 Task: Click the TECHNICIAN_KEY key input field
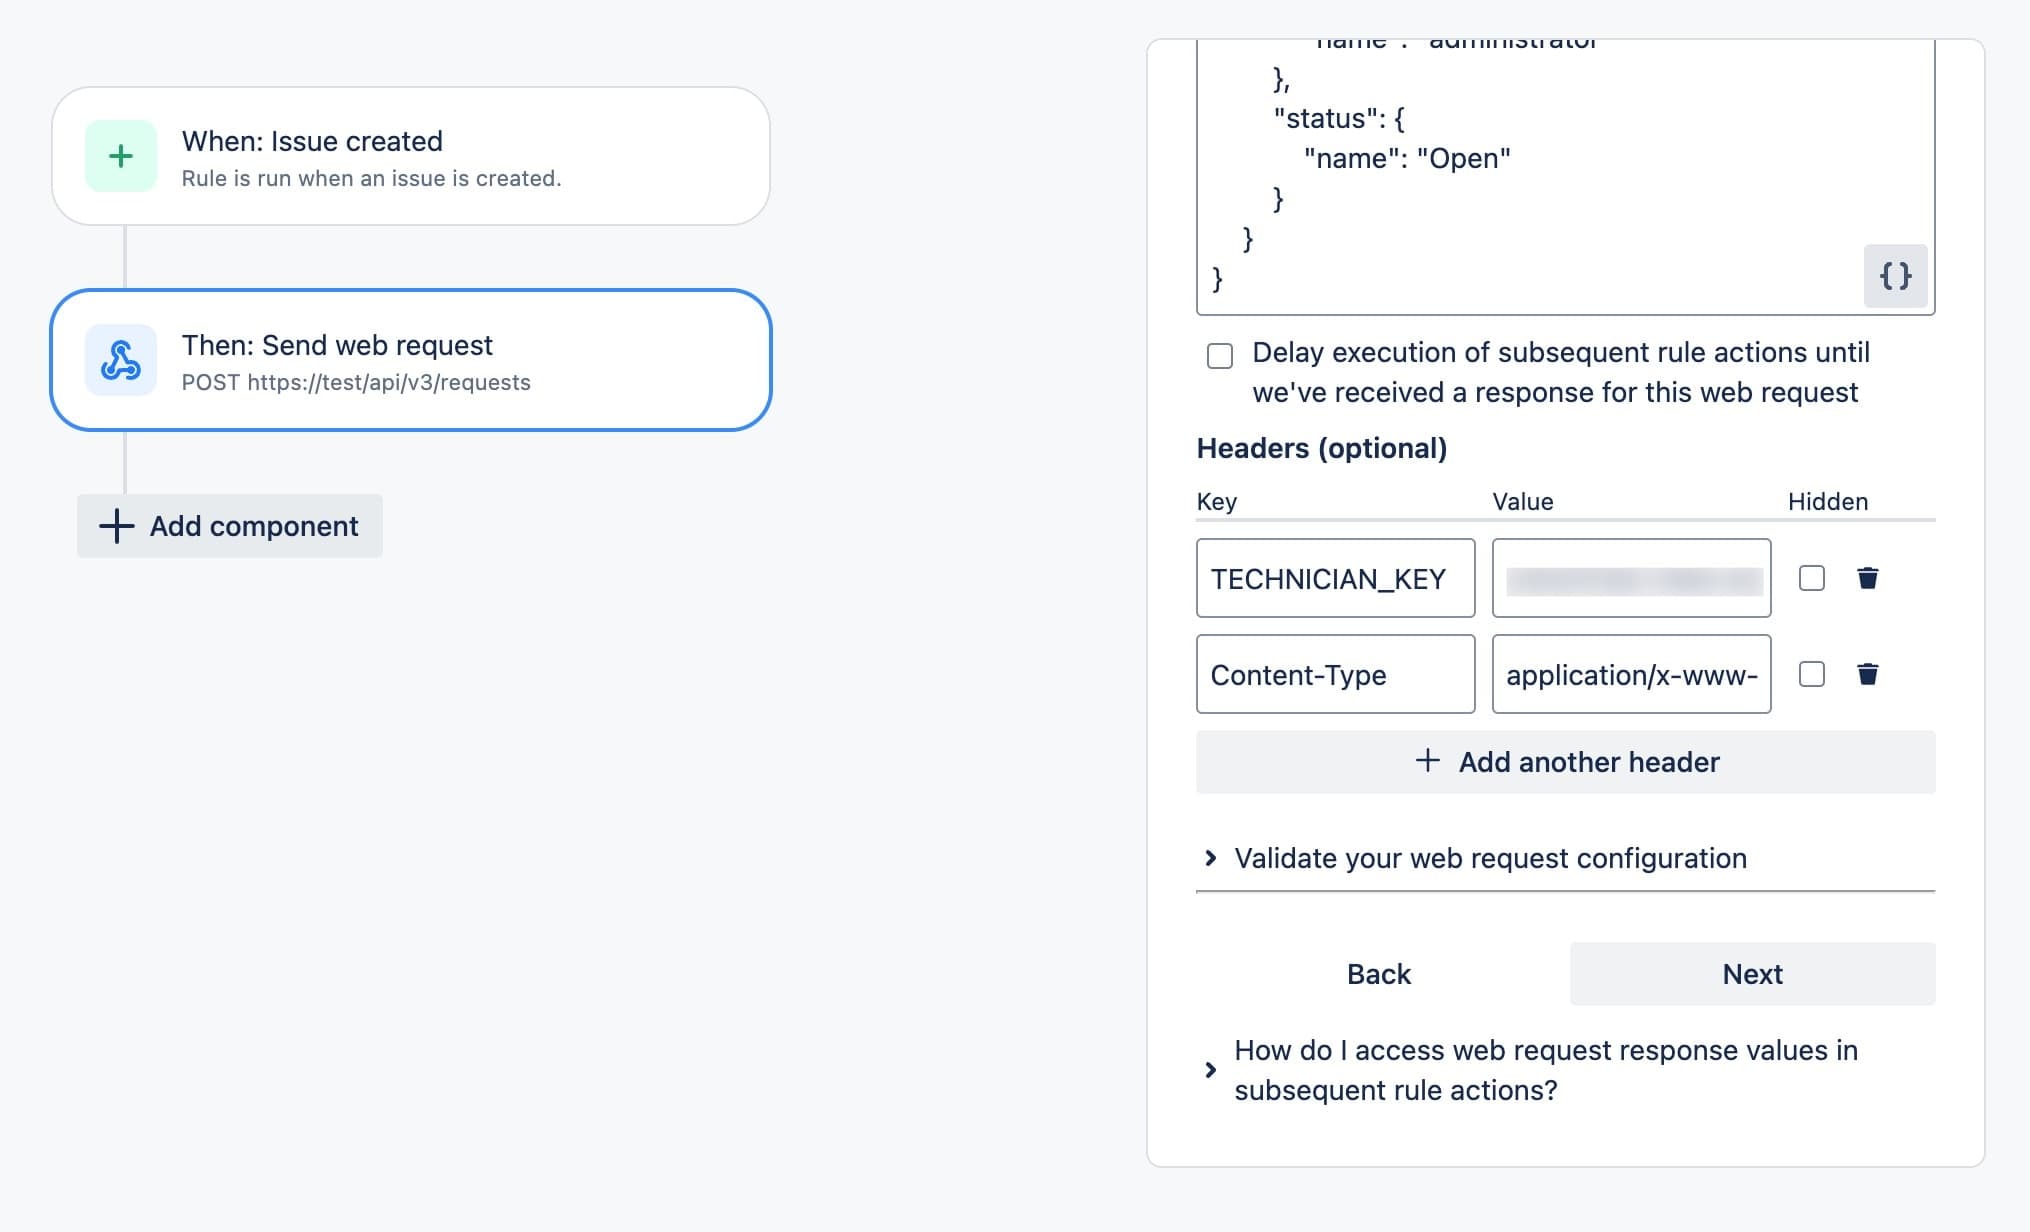[x=1335, y=578]
